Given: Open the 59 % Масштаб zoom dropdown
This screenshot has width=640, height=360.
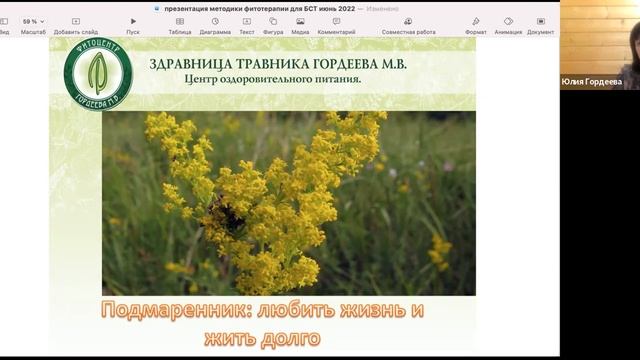Looking at the screenshot, I should tap(33, 21).
